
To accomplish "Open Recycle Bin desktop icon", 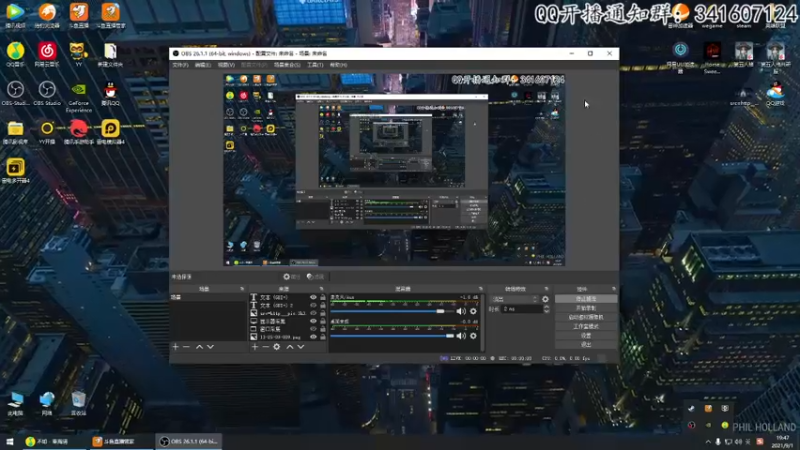I will click(x=78, y=404).
